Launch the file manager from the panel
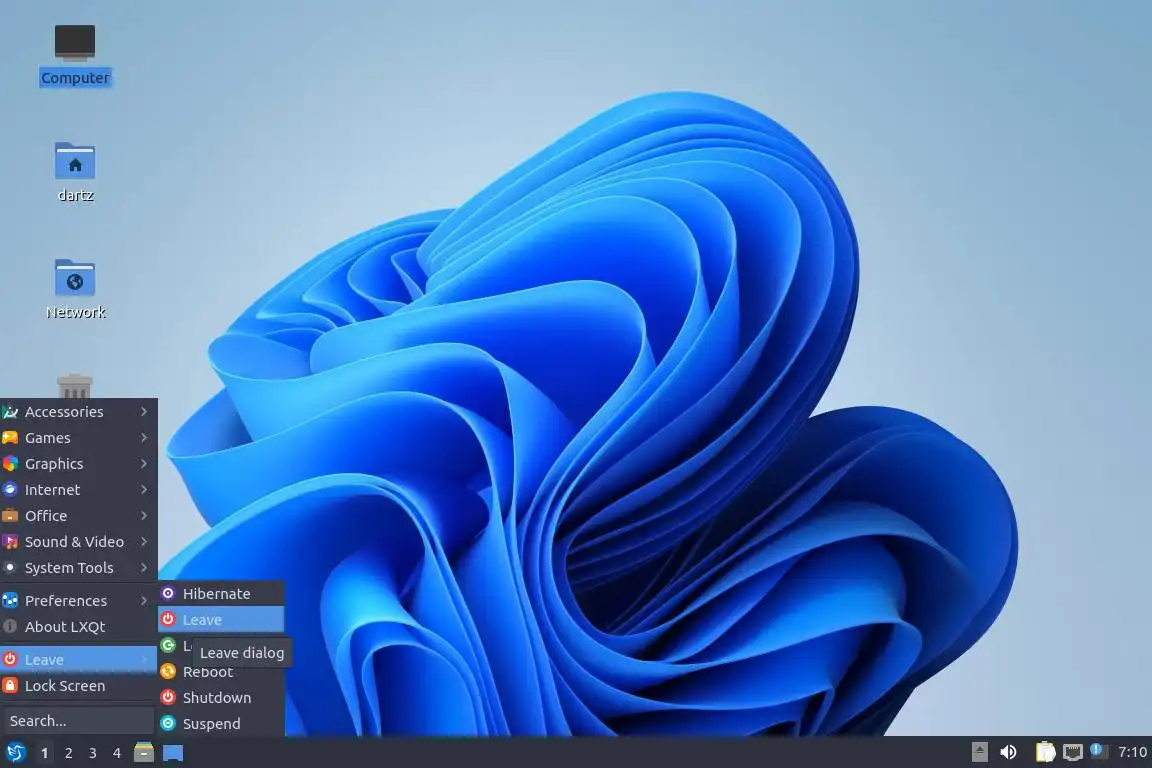This screenshot has height=768, width=1152. [144, 753]
